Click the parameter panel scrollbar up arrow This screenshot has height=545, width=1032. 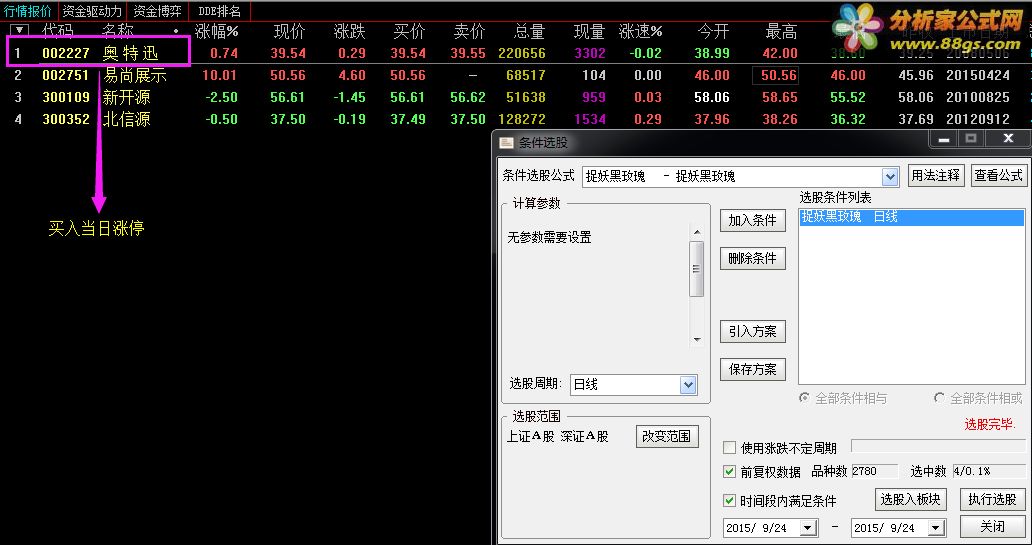[697, 232]
